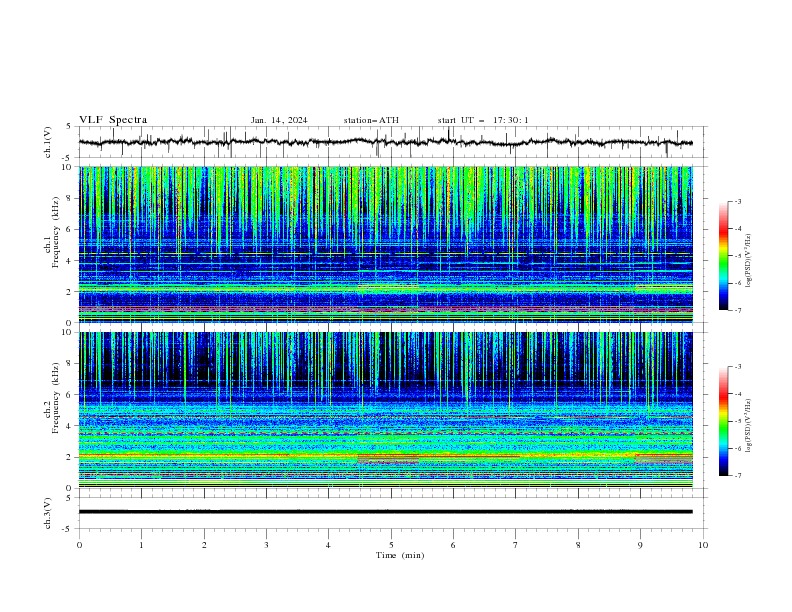Click the ch.2 "Frequency (kHz)" axis label

(x=56, y=398)
